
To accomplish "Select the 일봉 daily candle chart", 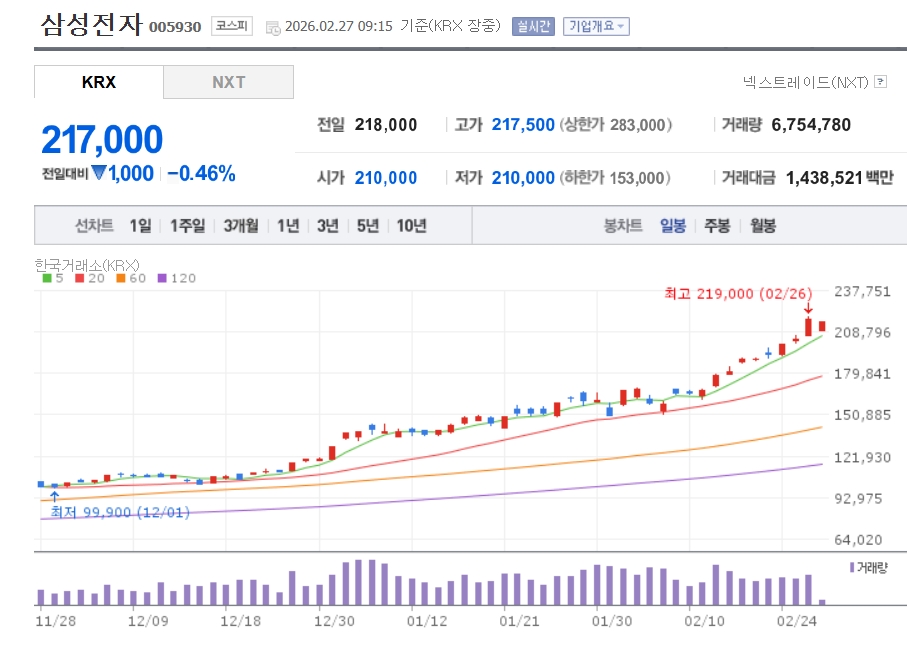I will [x=672, y=225].
